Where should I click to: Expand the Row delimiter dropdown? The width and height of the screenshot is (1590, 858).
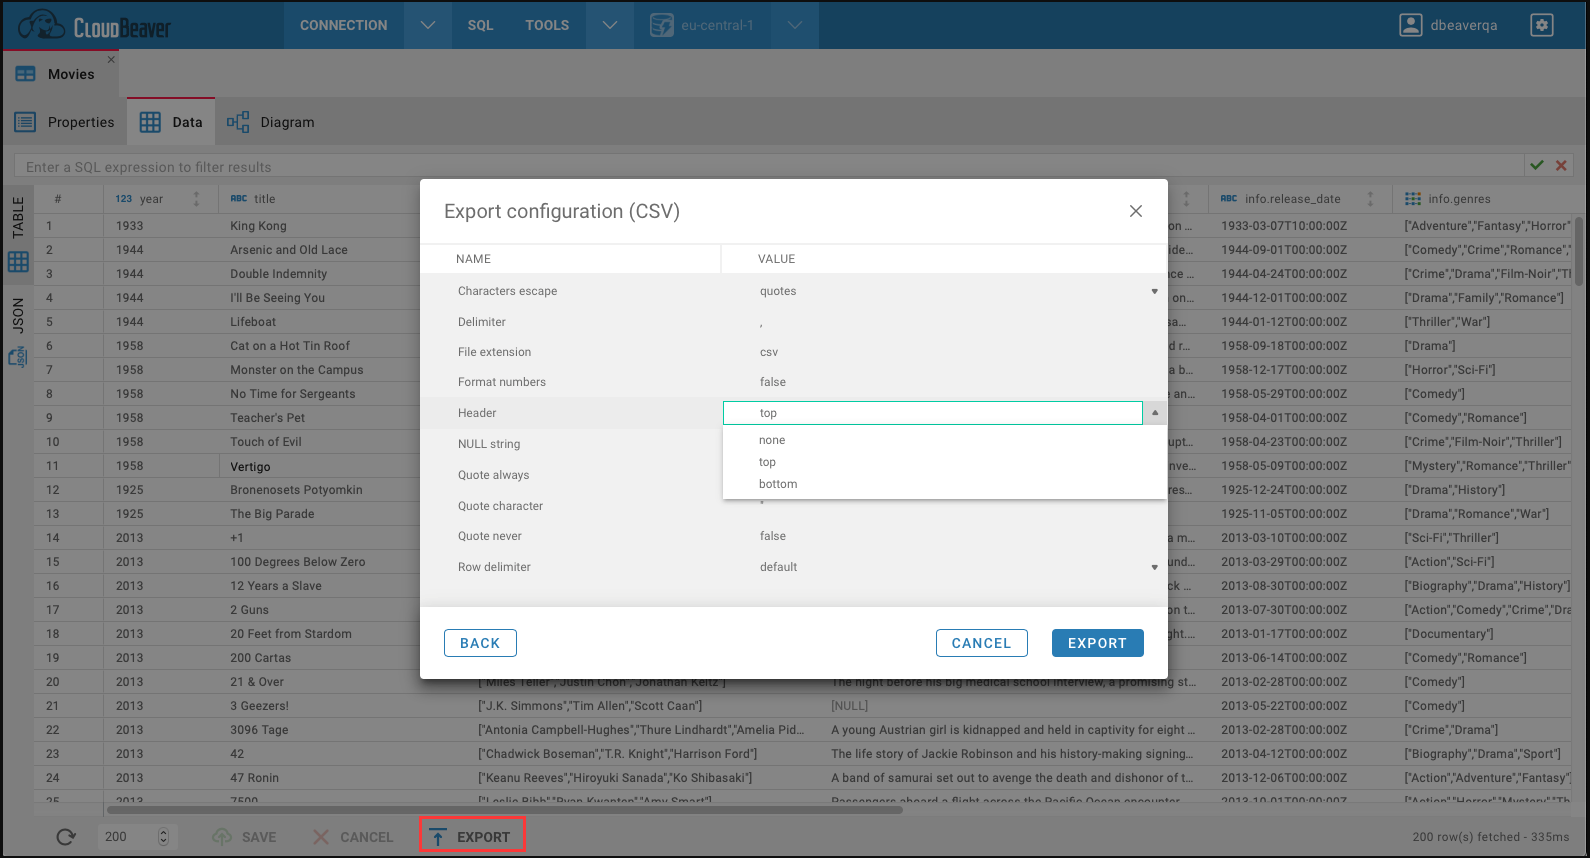click(1154, 567)
